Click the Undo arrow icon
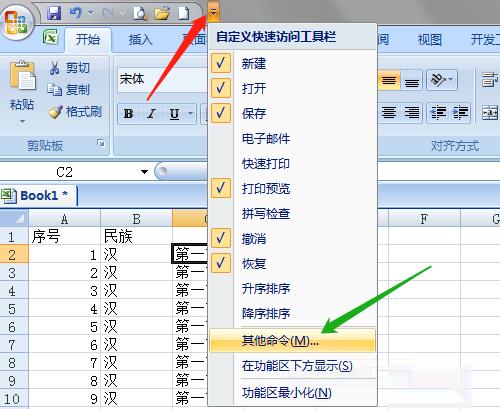 [76, 13]
